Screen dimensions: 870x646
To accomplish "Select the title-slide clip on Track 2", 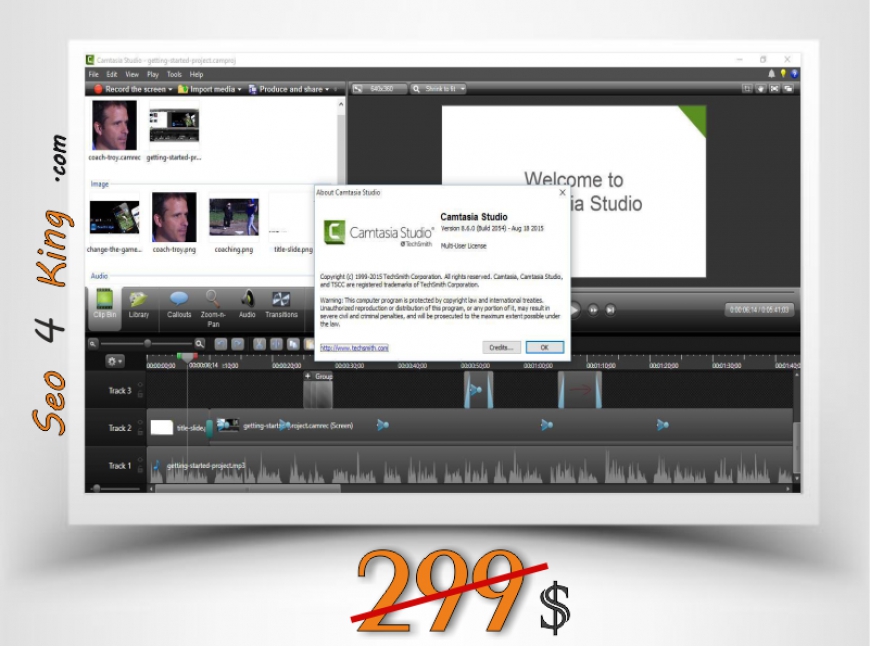I will coord(178,427).
